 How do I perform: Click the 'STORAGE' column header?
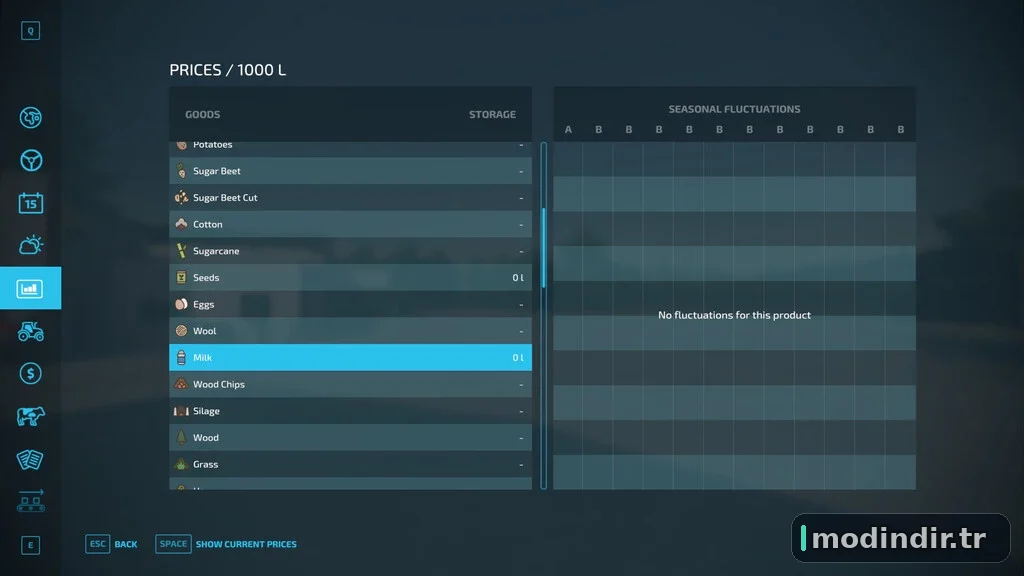(x=492, y=114)
